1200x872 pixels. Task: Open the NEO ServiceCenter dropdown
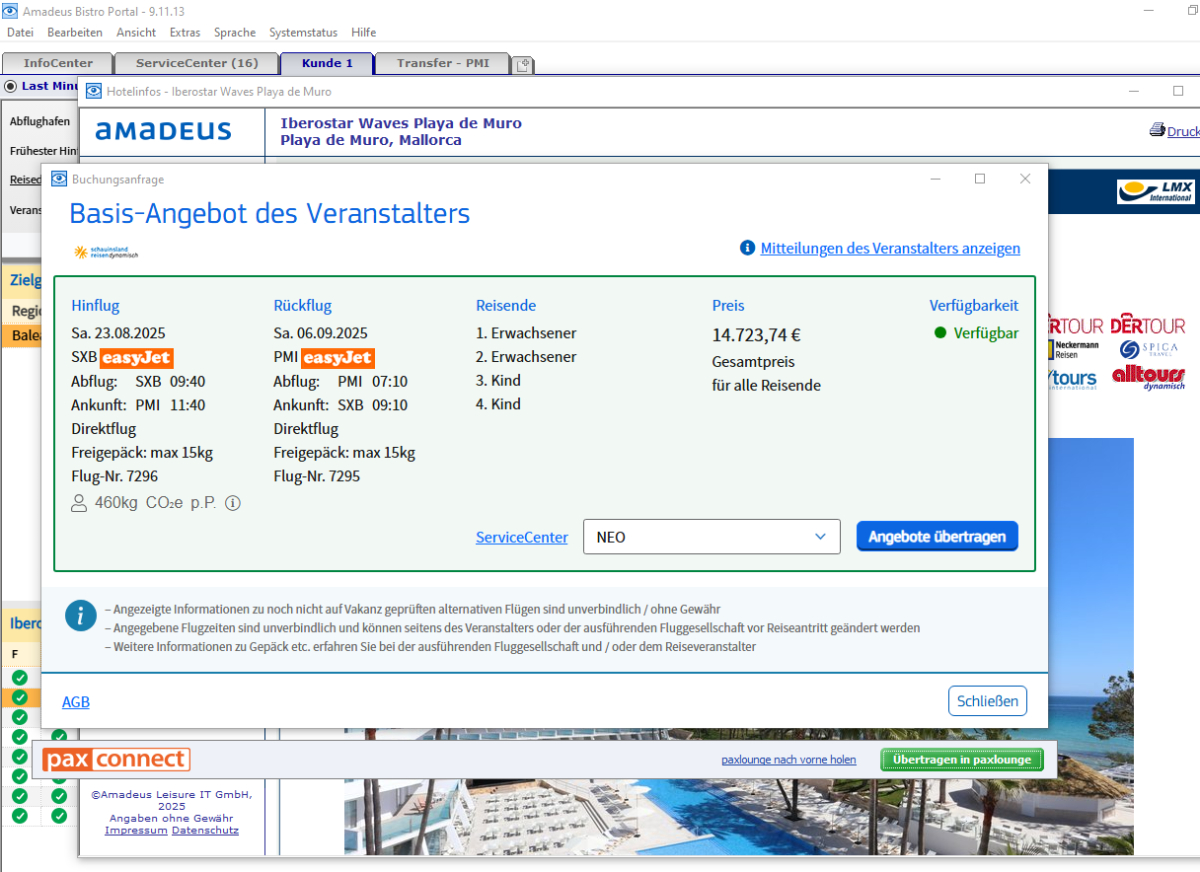(x=712, y=537)
